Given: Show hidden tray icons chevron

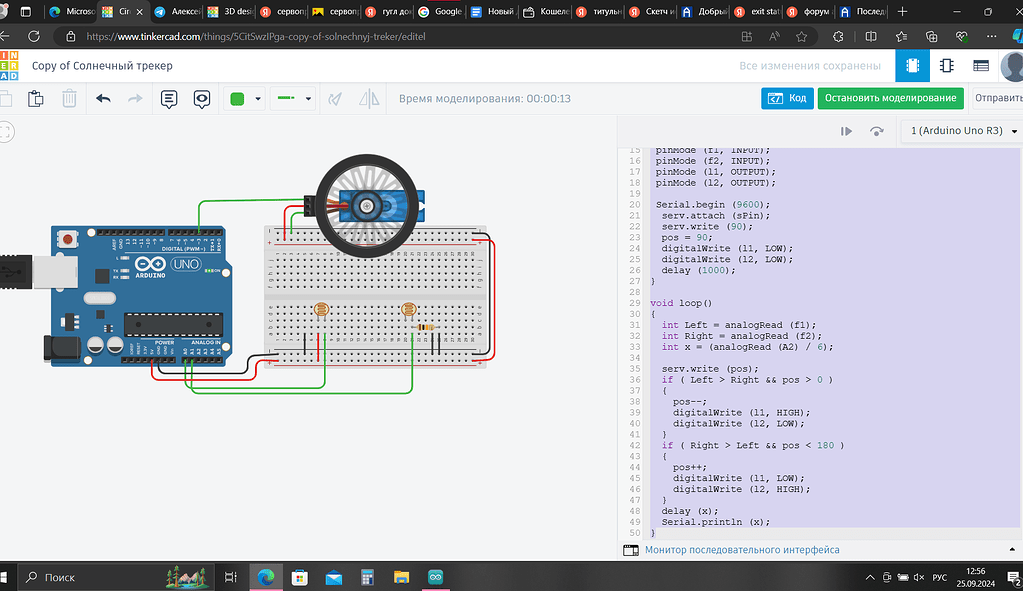Looking at the screenshot, I should pos(870,577).
